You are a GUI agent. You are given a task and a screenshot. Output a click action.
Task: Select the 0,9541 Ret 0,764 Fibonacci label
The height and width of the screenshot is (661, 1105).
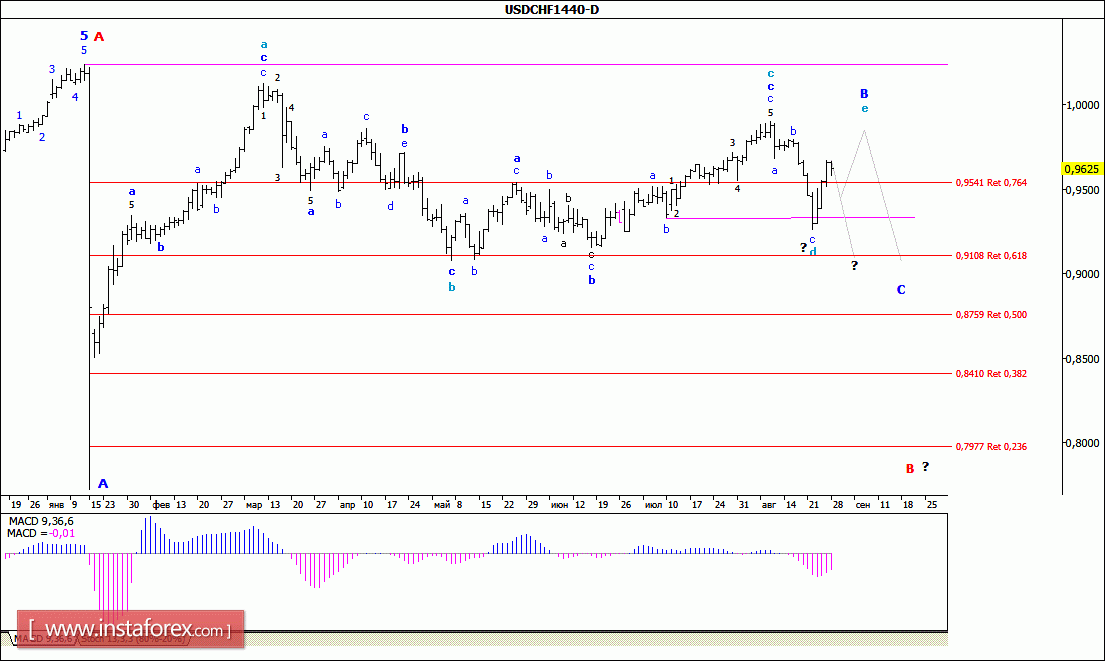pyautogui.click(x=991, y=182)
